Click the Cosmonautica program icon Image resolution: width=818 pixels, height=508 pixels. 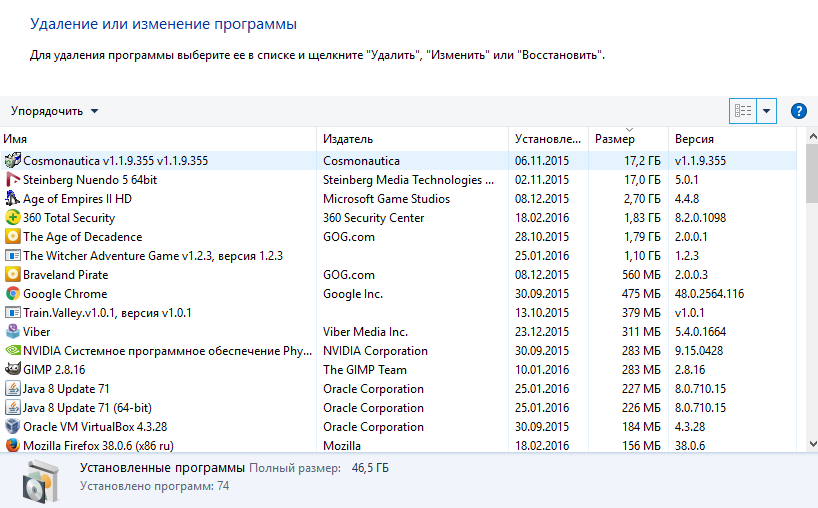point(13,160)
